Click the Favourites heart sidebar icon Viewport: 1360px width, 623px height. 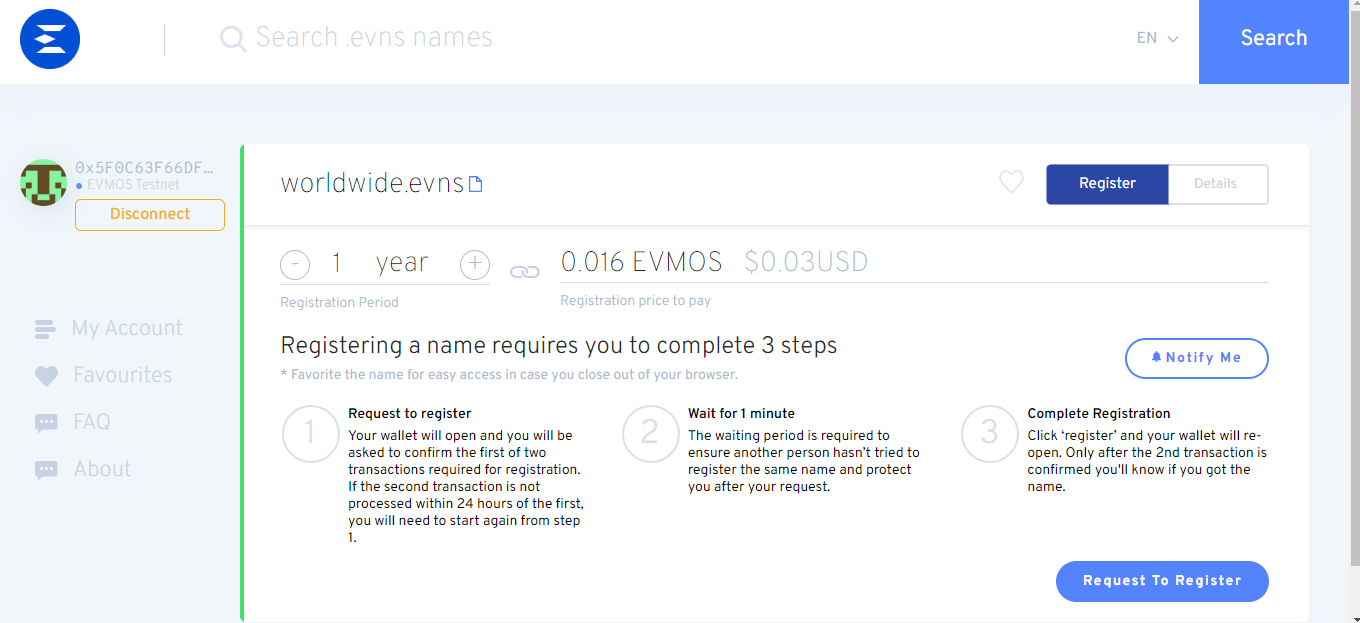click(x=46, y=376)
